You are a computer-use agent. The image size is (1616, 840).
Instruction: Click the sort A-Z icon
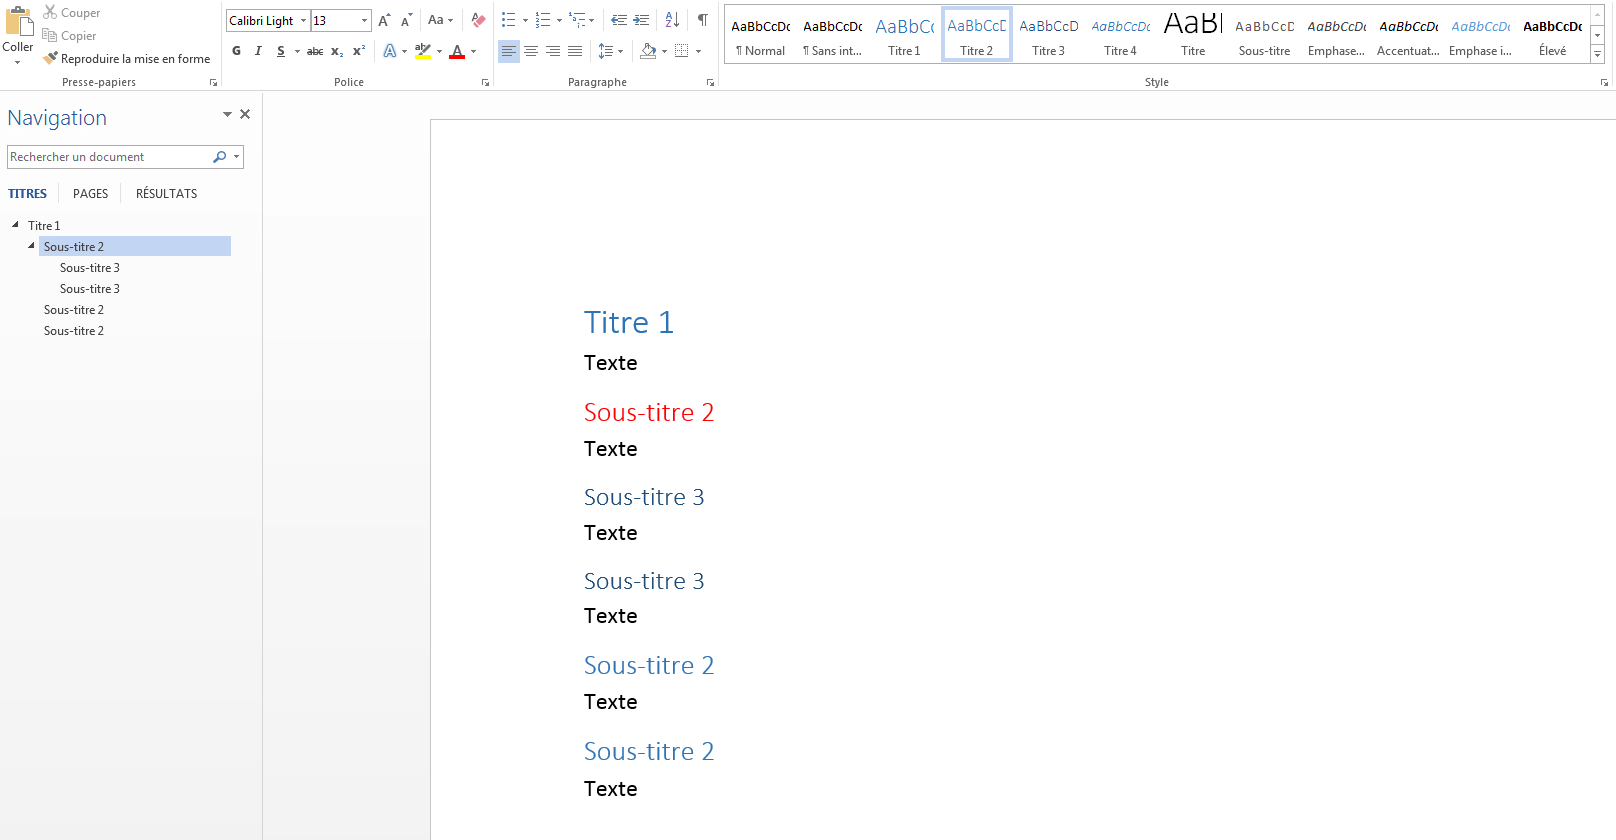click(x=672, y=20)
